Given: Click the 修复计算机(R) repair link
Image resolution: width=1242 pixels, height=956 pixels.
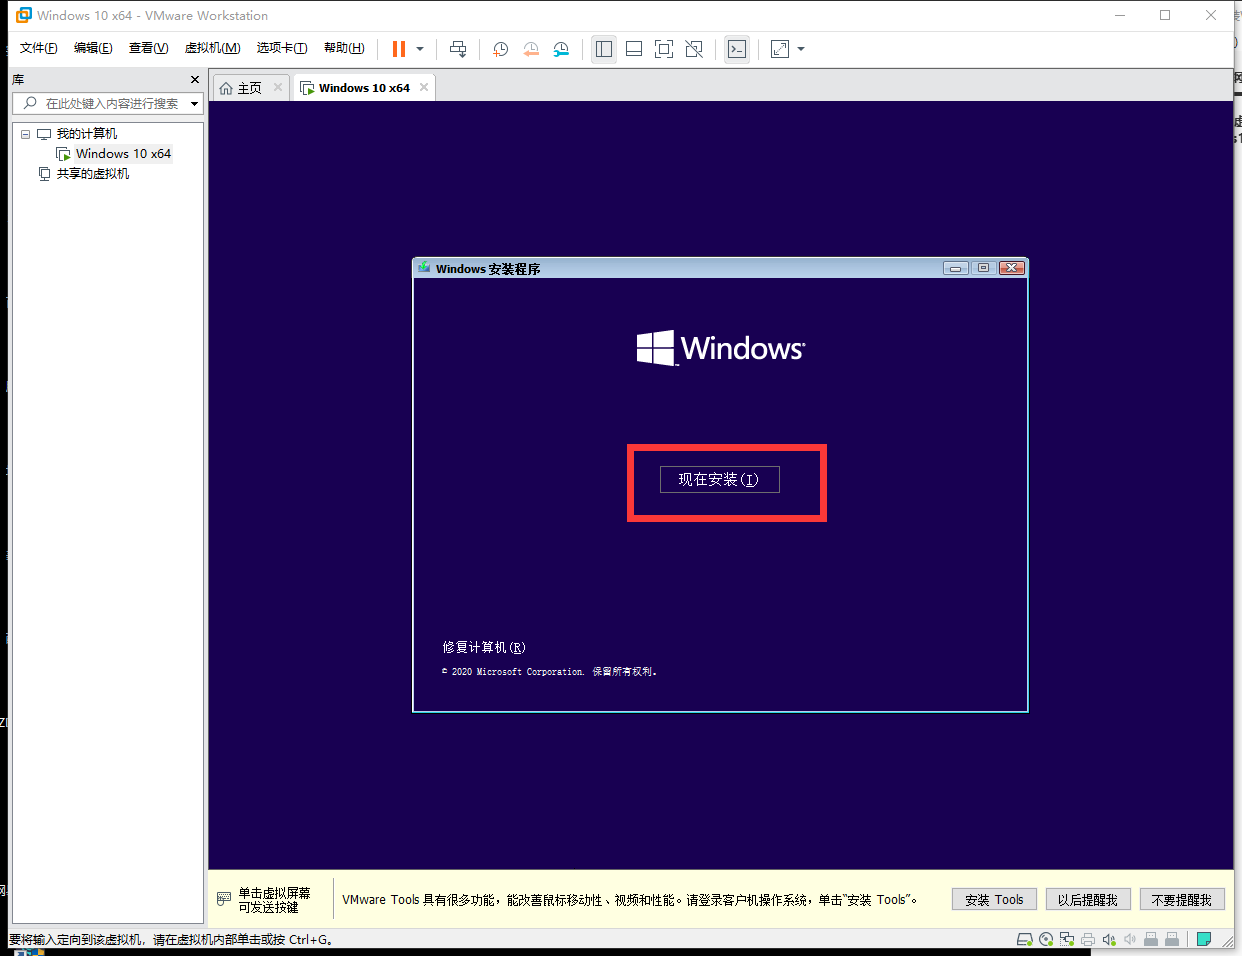Looking at the screenshot, I should [x=484, y=647].
